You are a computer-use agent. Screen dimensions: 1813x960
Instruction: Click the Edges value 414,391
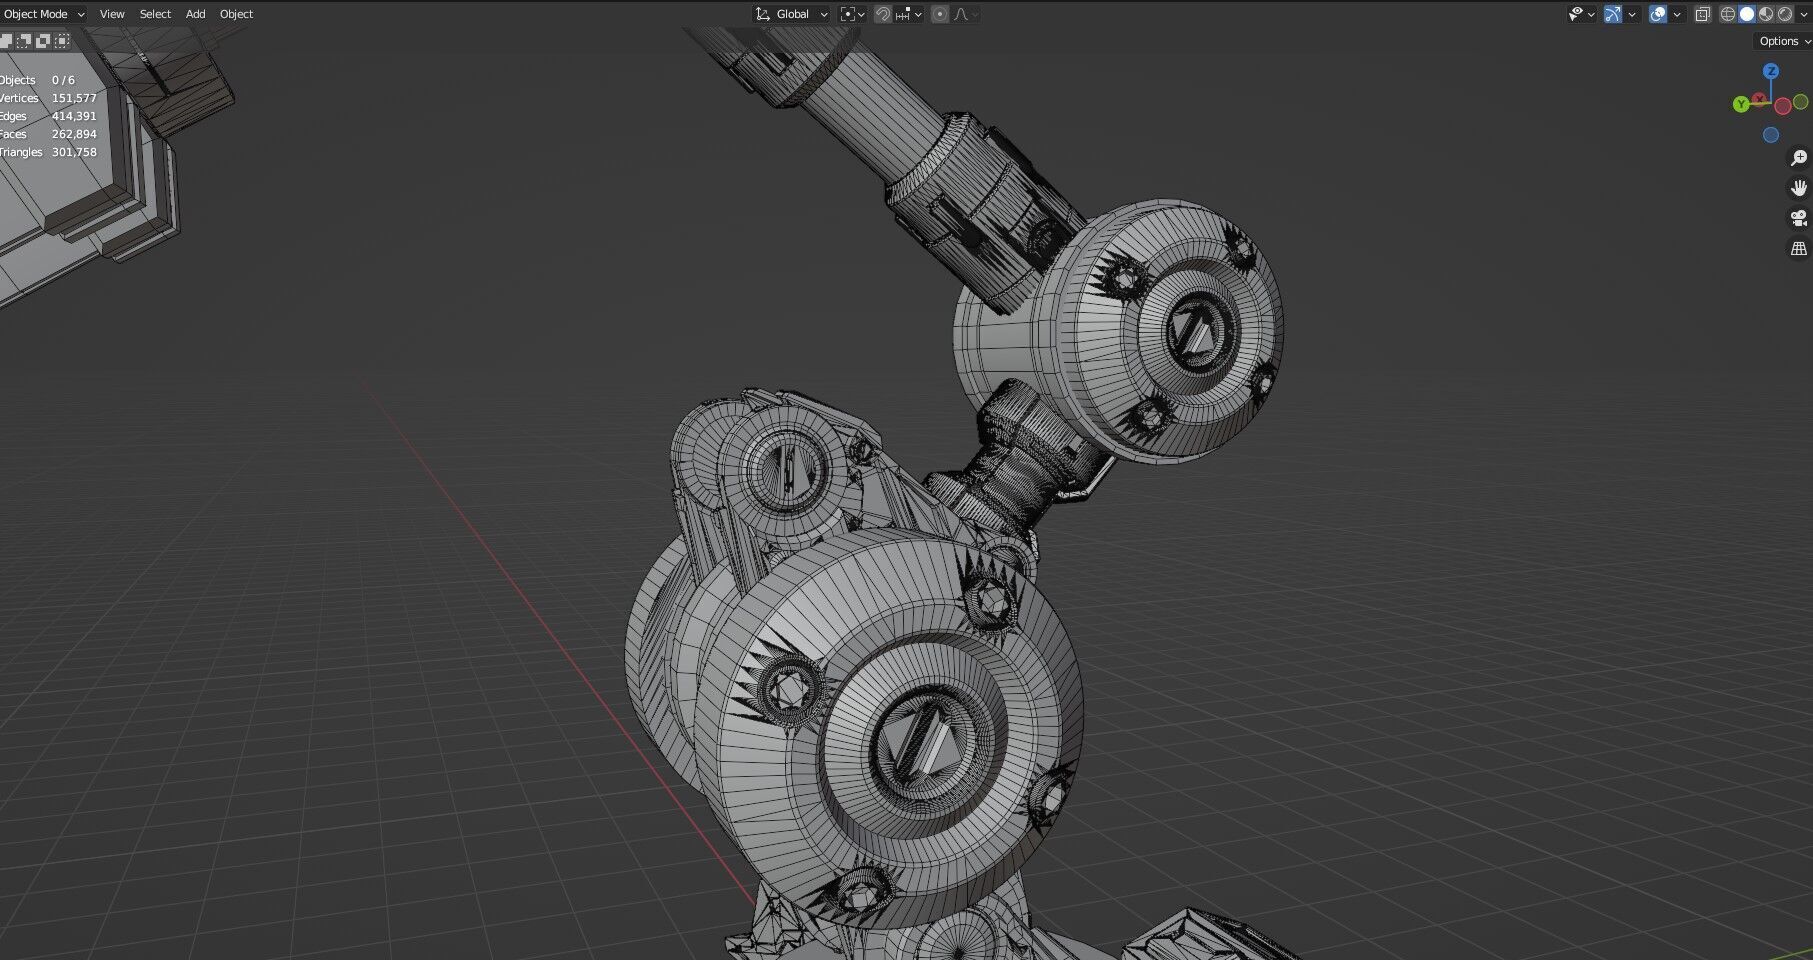coord(74,116)
